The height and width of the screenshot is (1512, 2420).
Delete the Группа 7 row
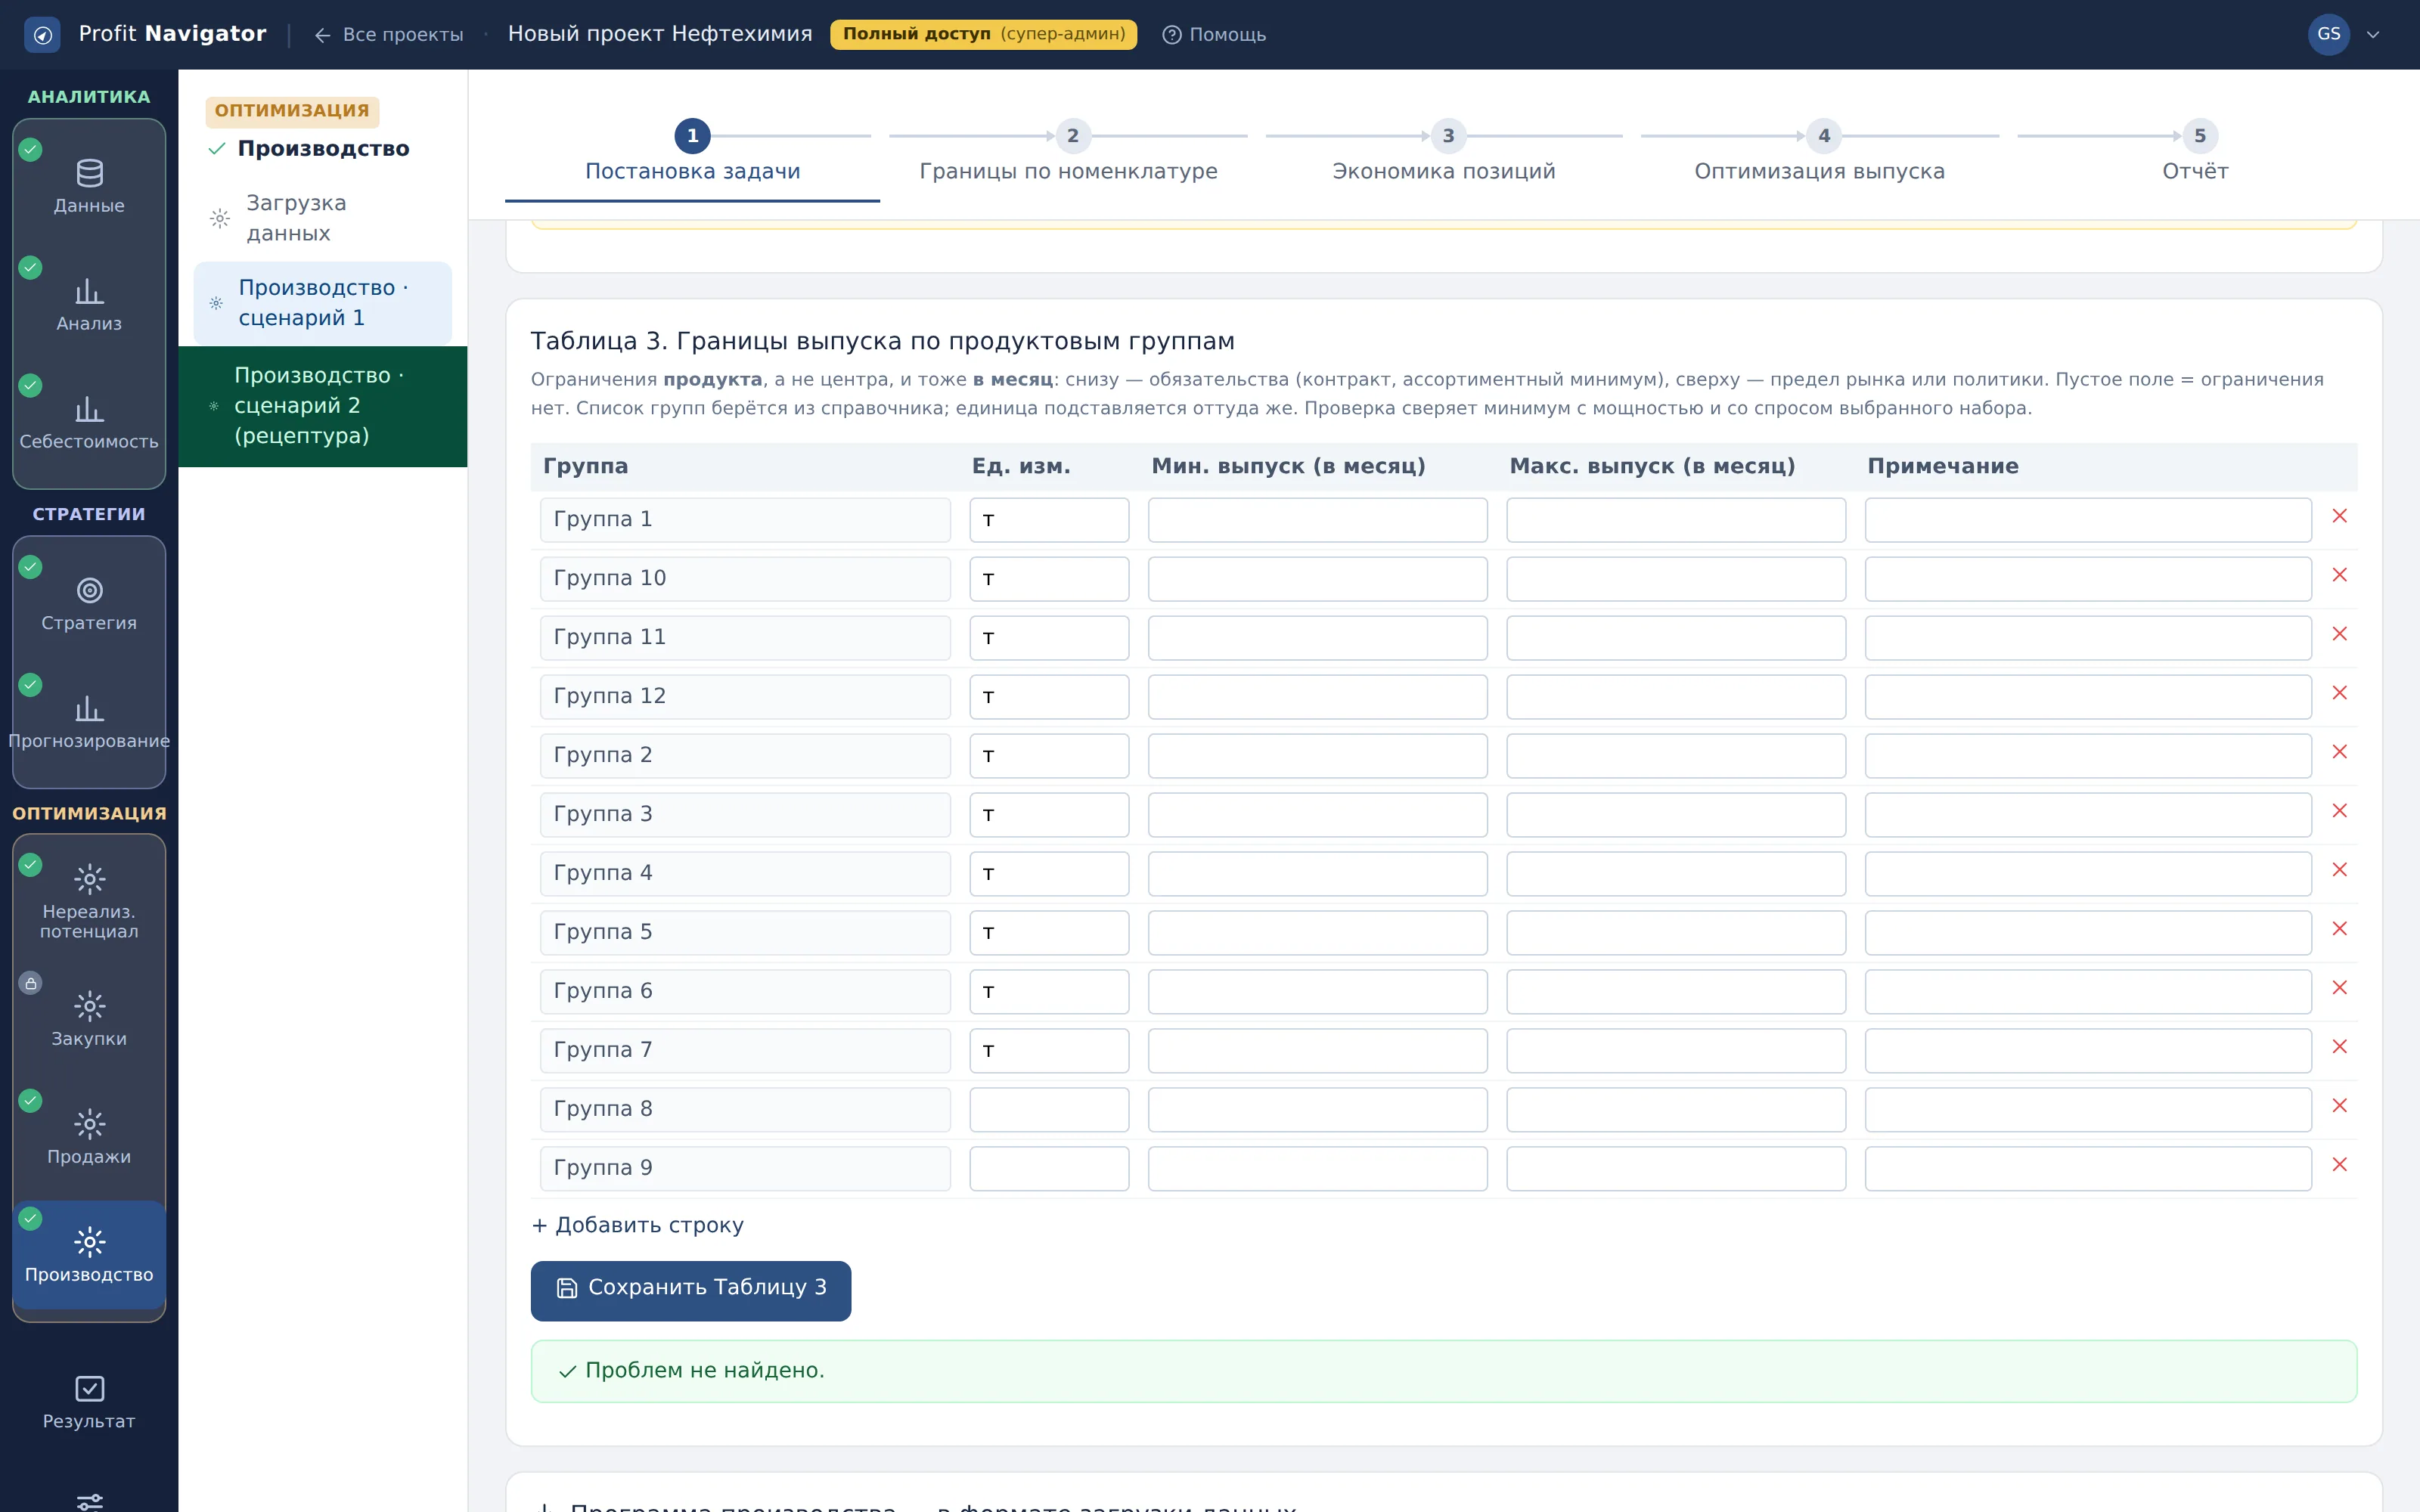[x=2339, y=1047]
